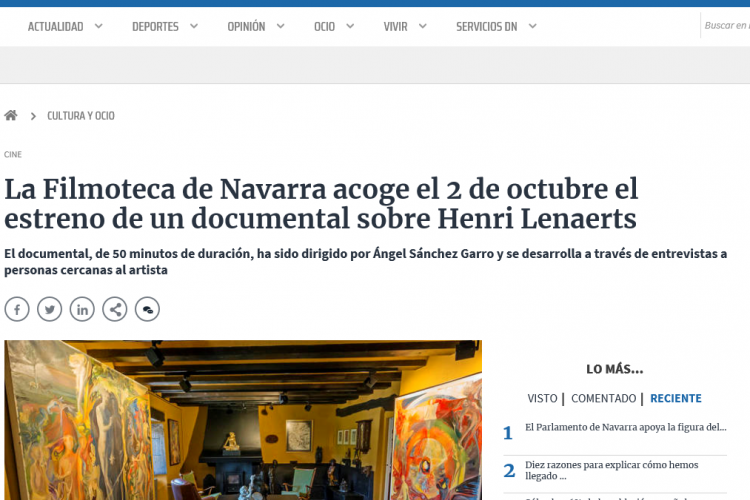Open the Servicios DN section
Screen dimensions: 750x500
486,27
